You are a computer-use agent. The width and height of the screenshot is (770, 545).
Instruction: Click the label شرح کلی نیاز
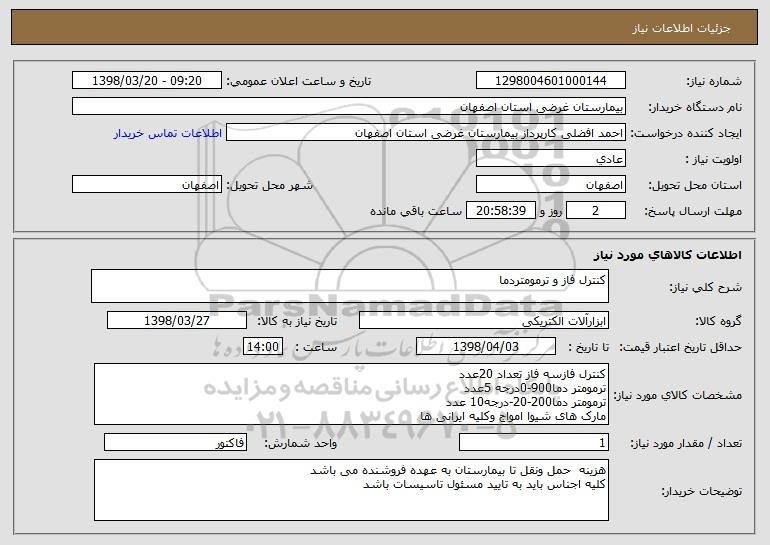(x=706, y=287)
